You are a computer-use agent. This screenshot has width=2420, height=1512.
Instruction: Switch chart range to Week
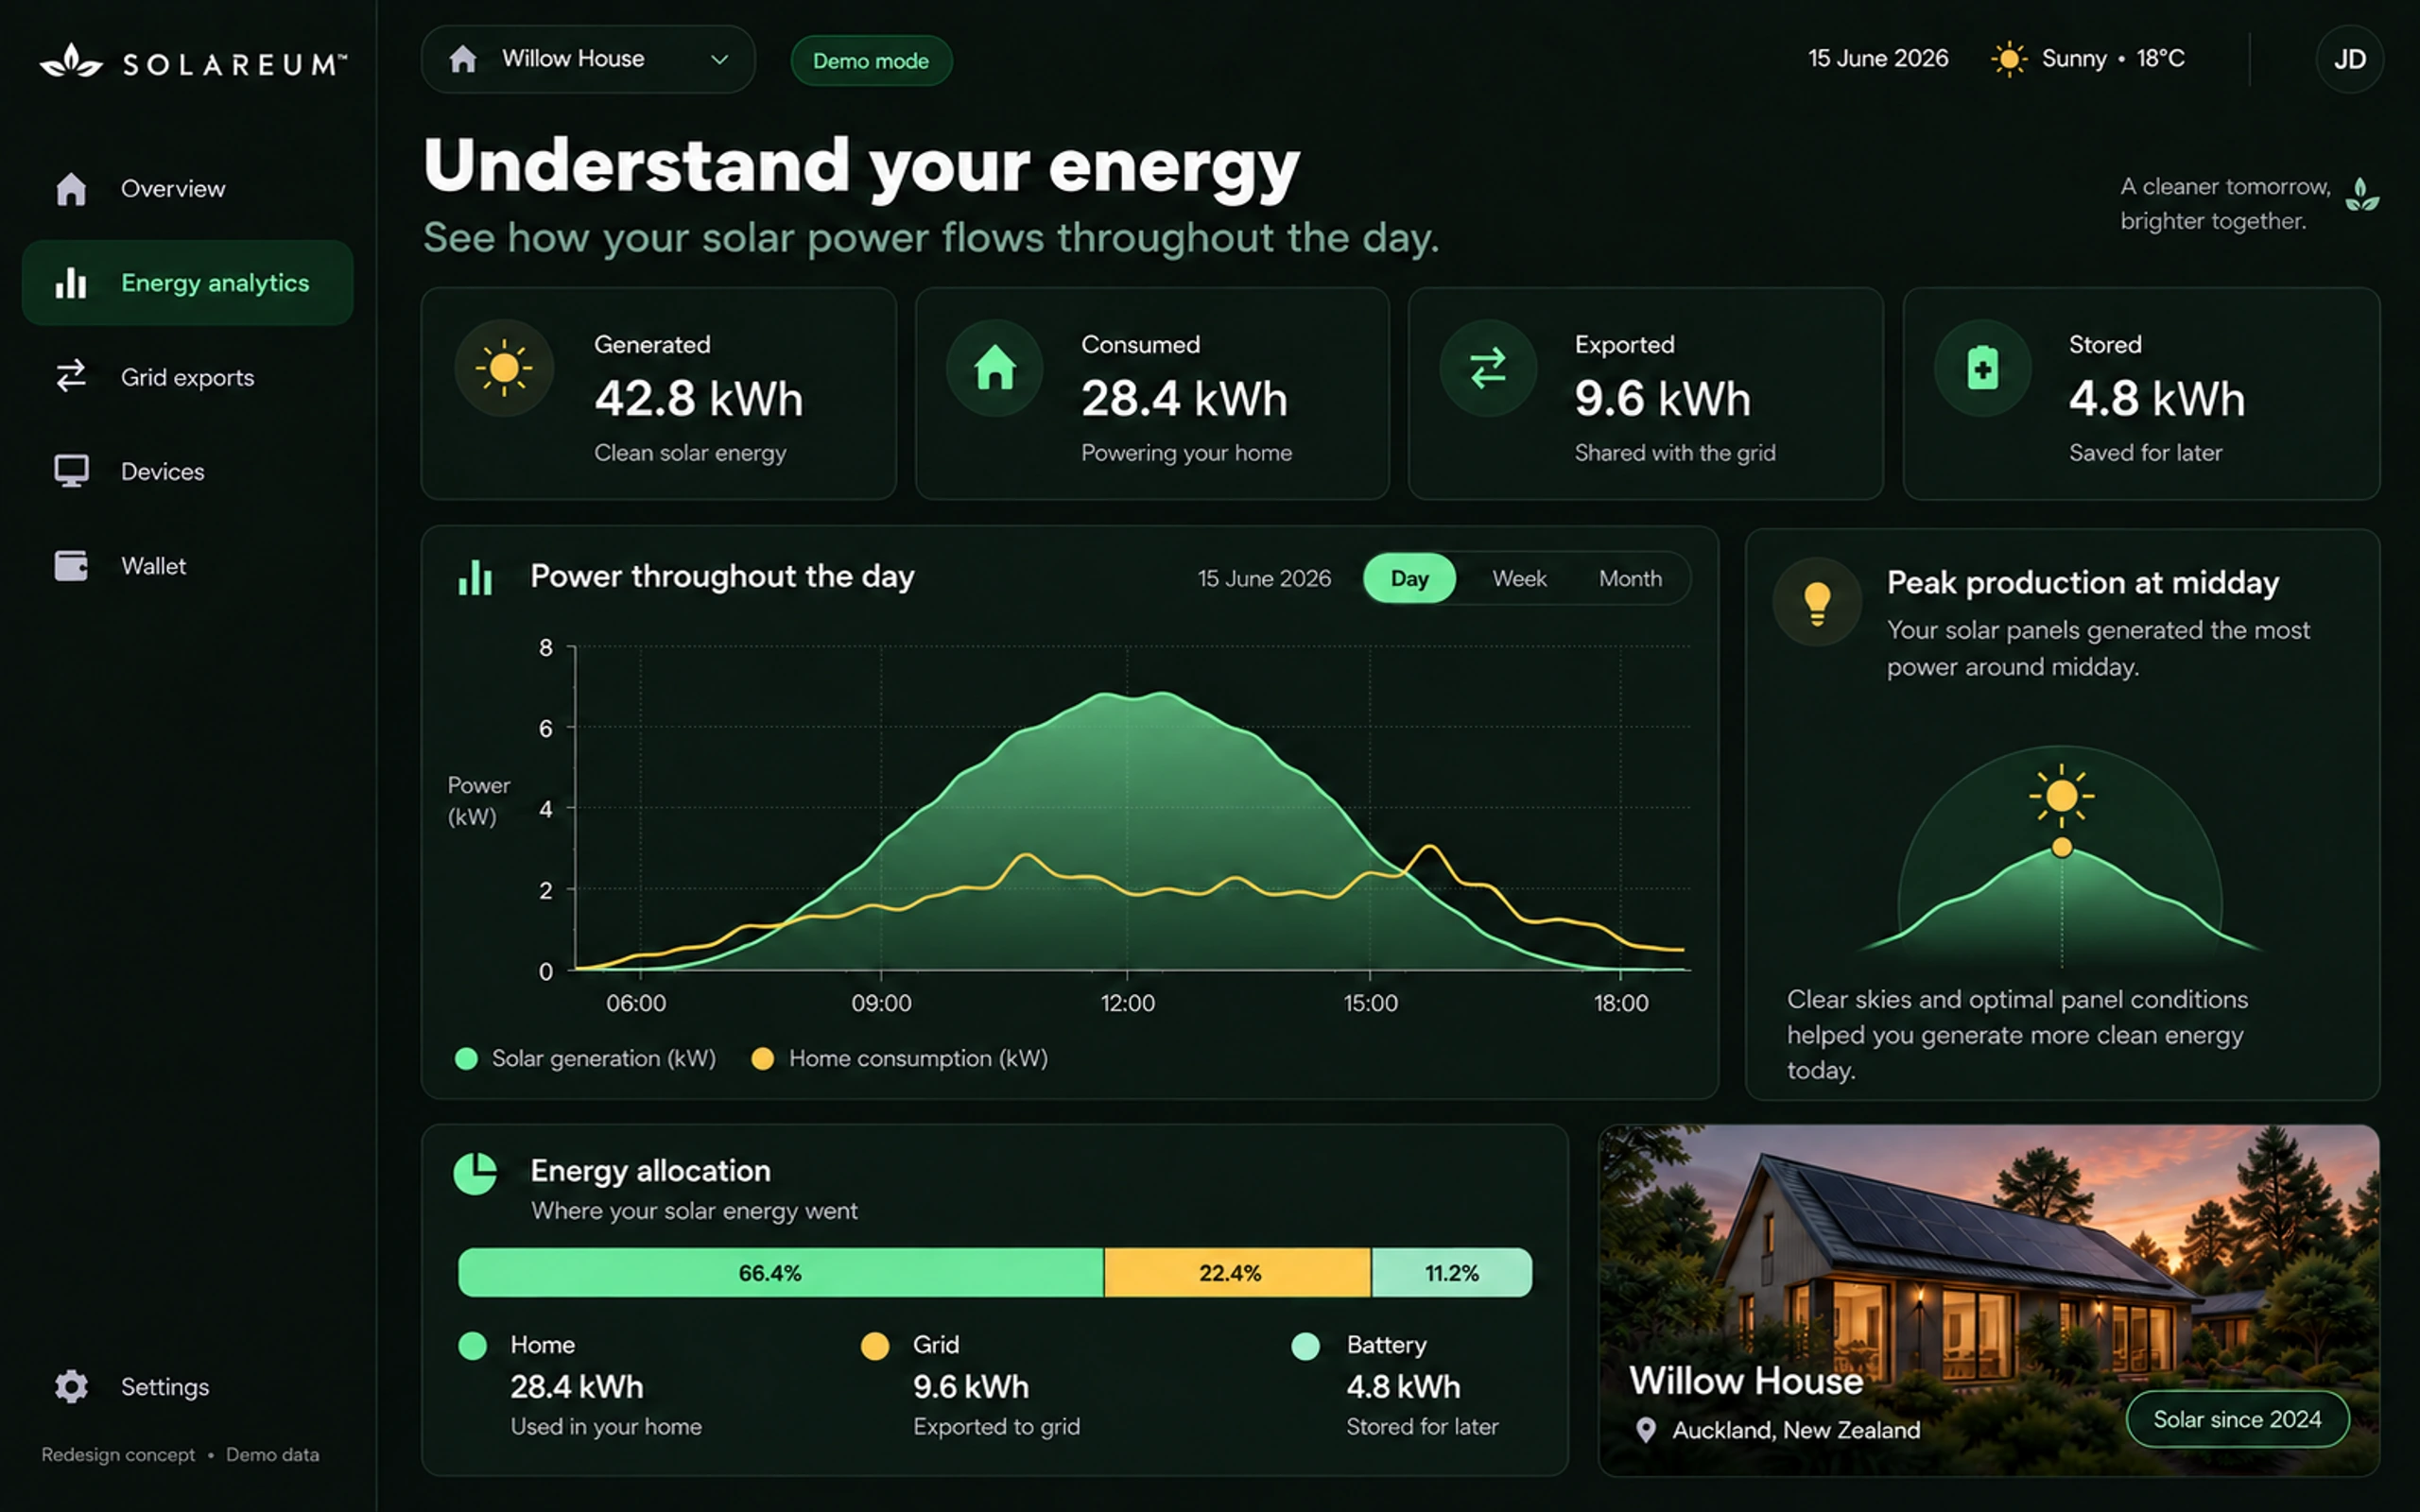(1519, 578)
